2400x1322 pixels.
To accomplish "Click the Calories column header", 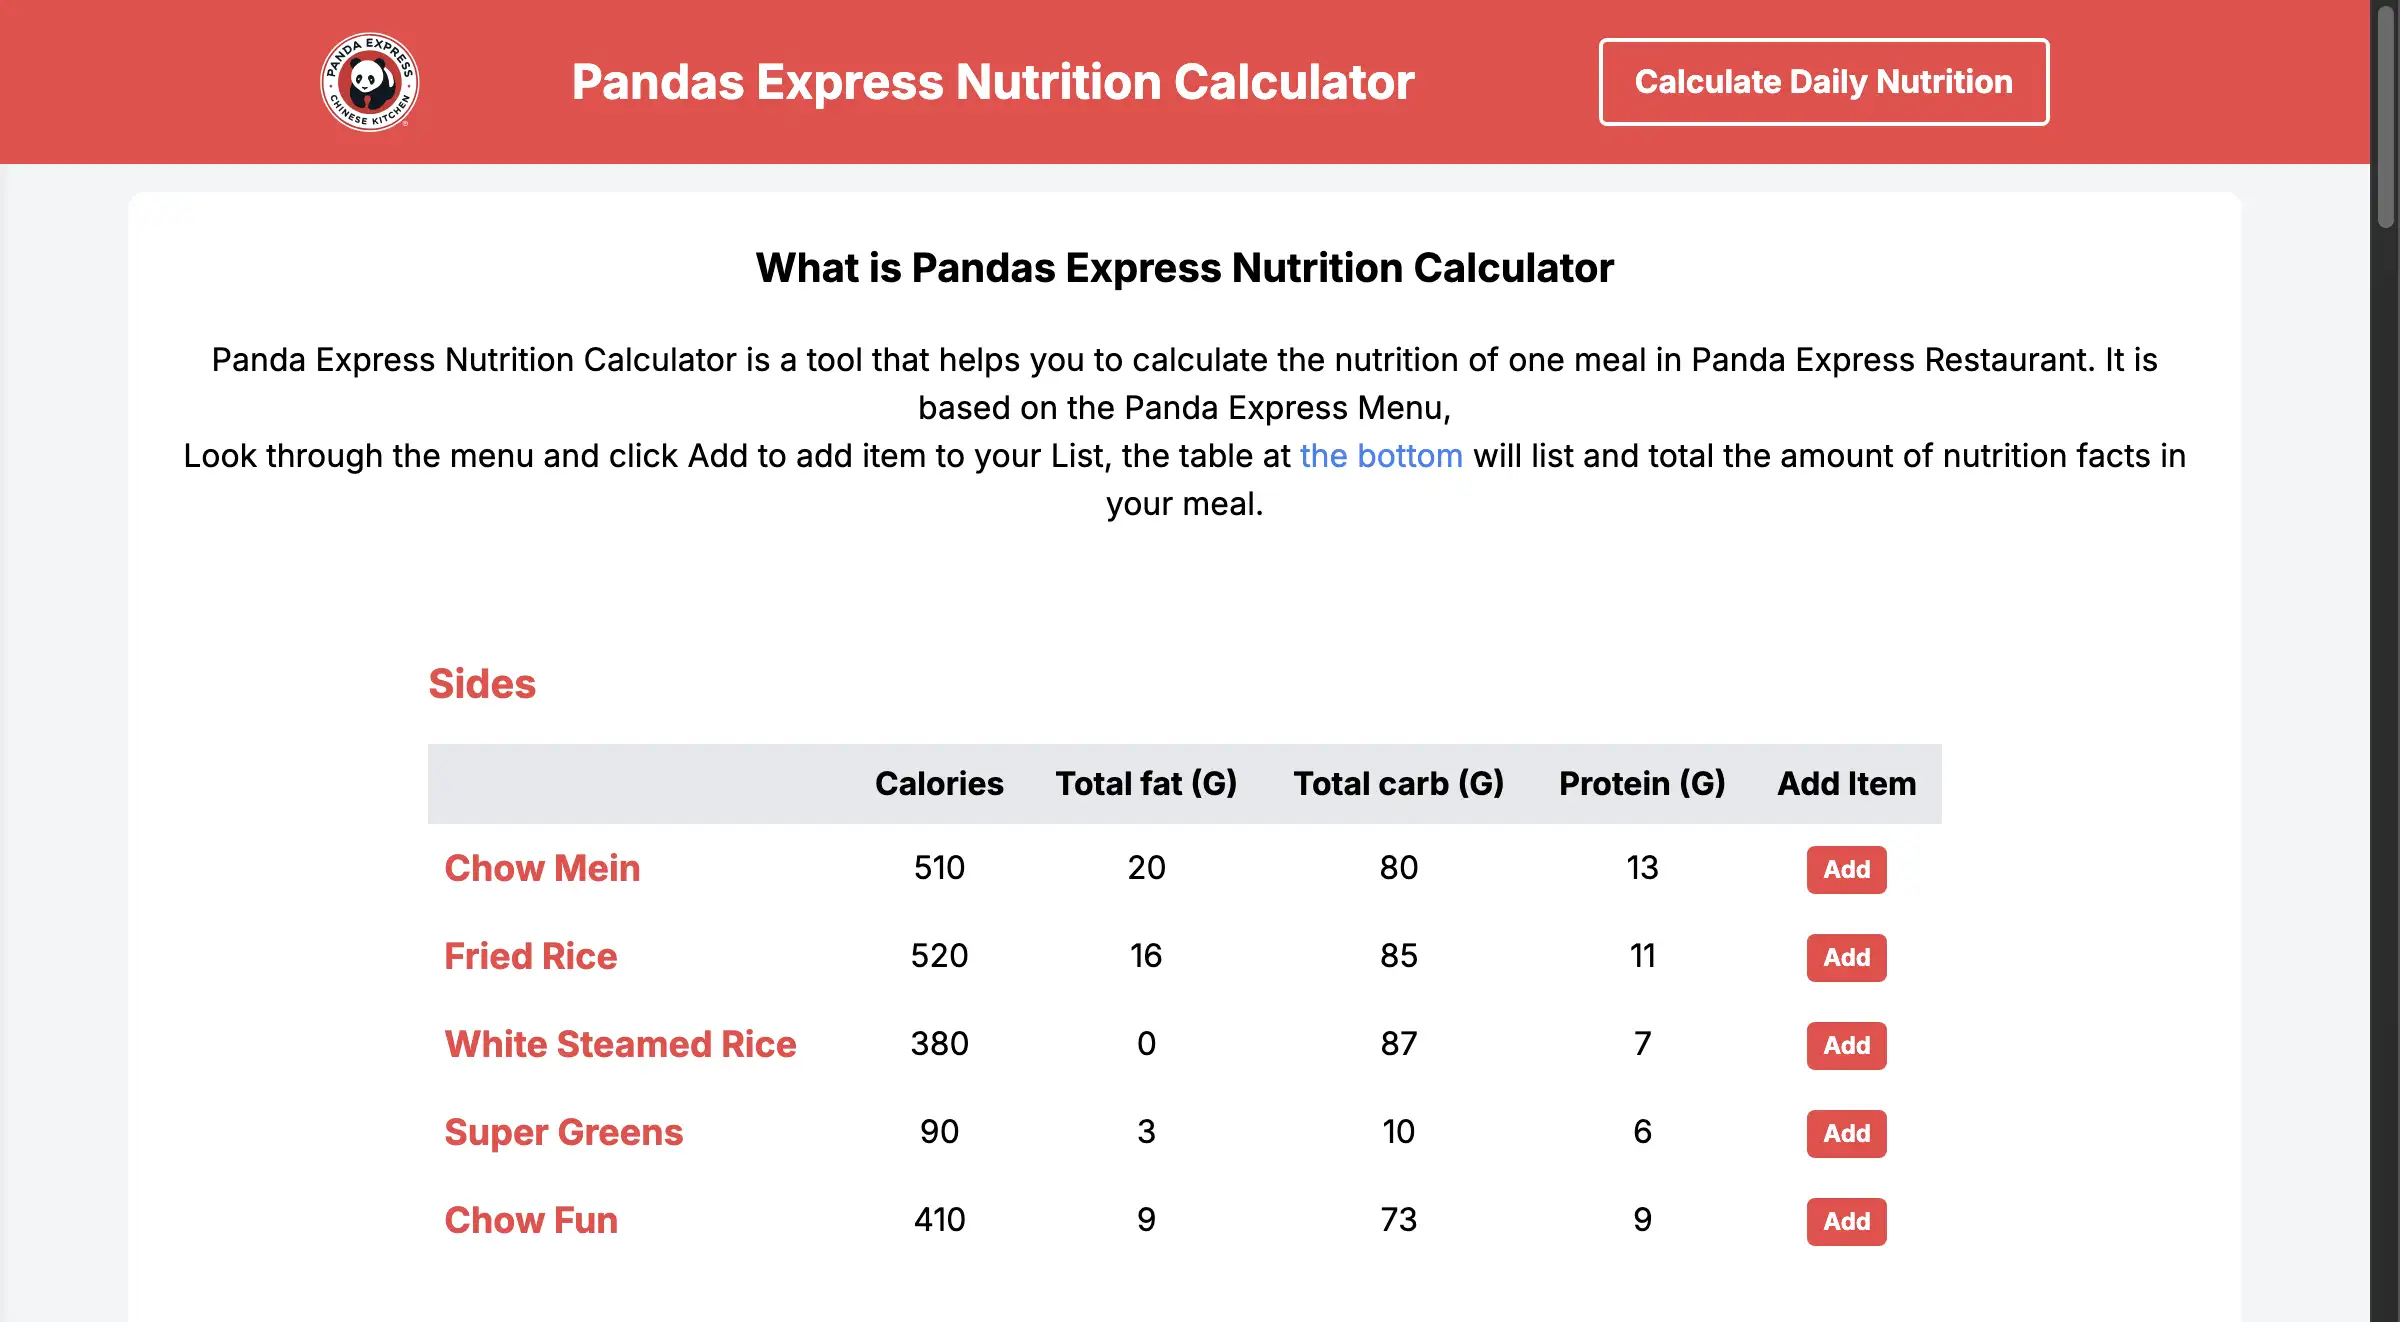I will point(938,783).
